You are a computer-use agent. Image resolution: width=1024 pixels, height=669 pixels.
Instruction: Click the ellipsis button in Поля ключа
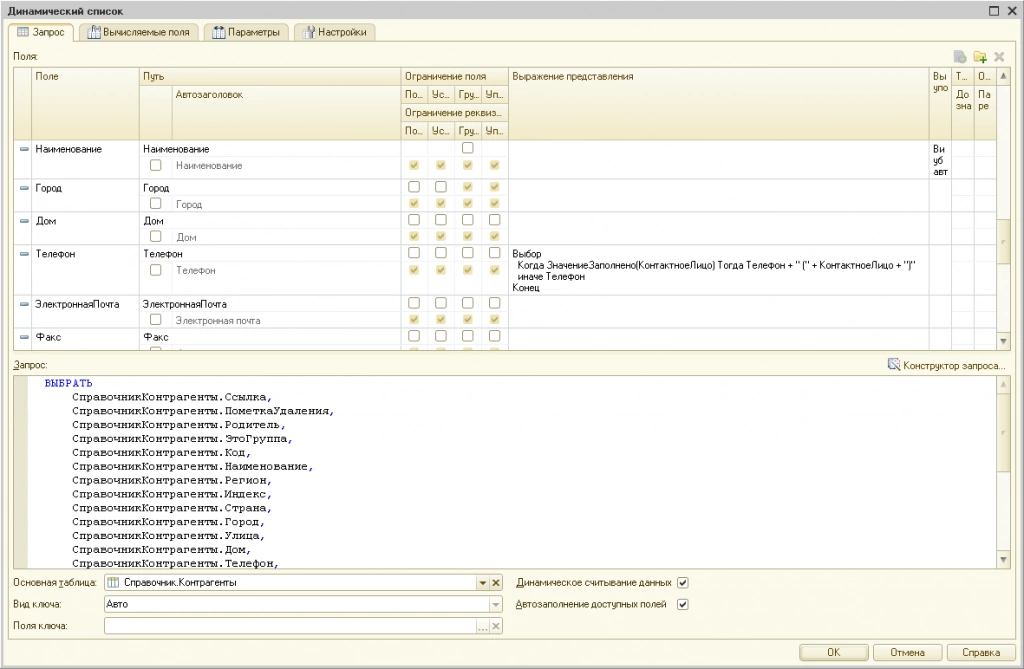[482, 626]
